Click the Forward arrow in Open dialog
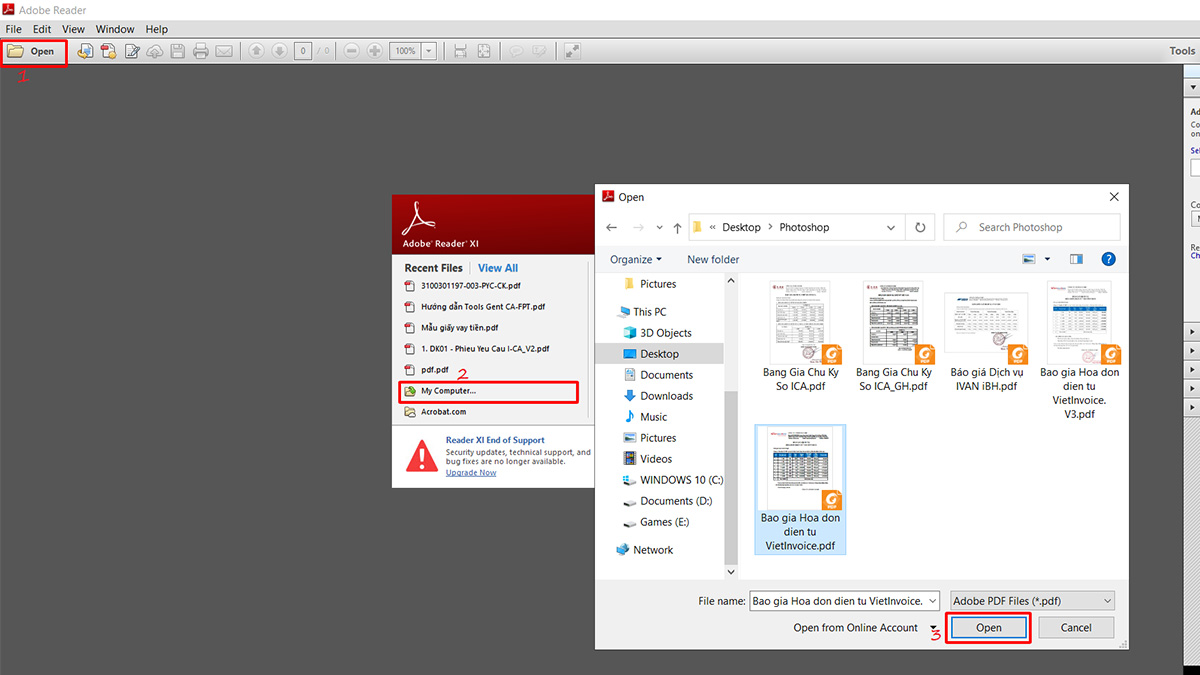Viewport: 1200px width, 675px height. (x=639, y=227)
